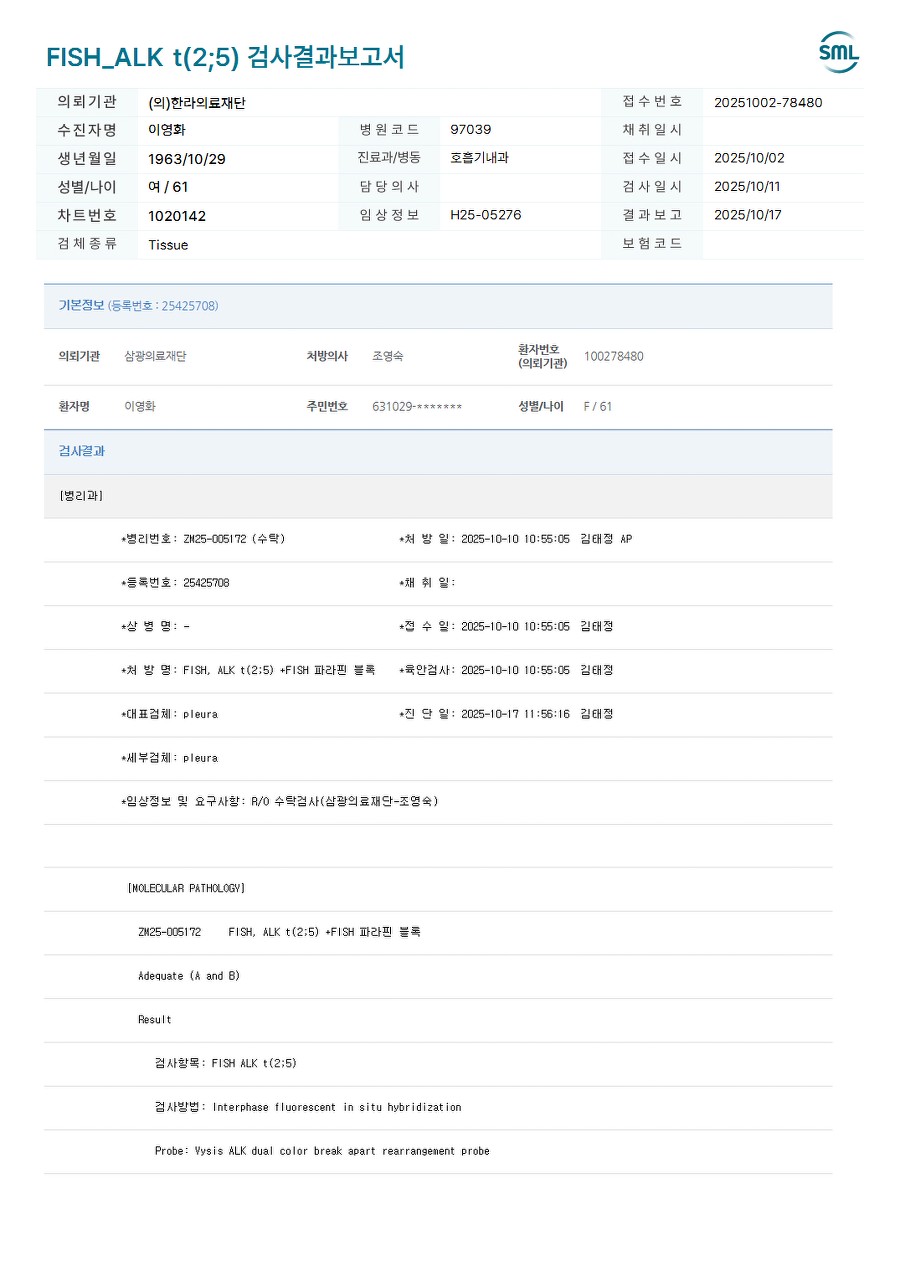
Task: Click the 진단일 timestamp 2025-10-17 11:56:16
Action: (x=515, y=714)
